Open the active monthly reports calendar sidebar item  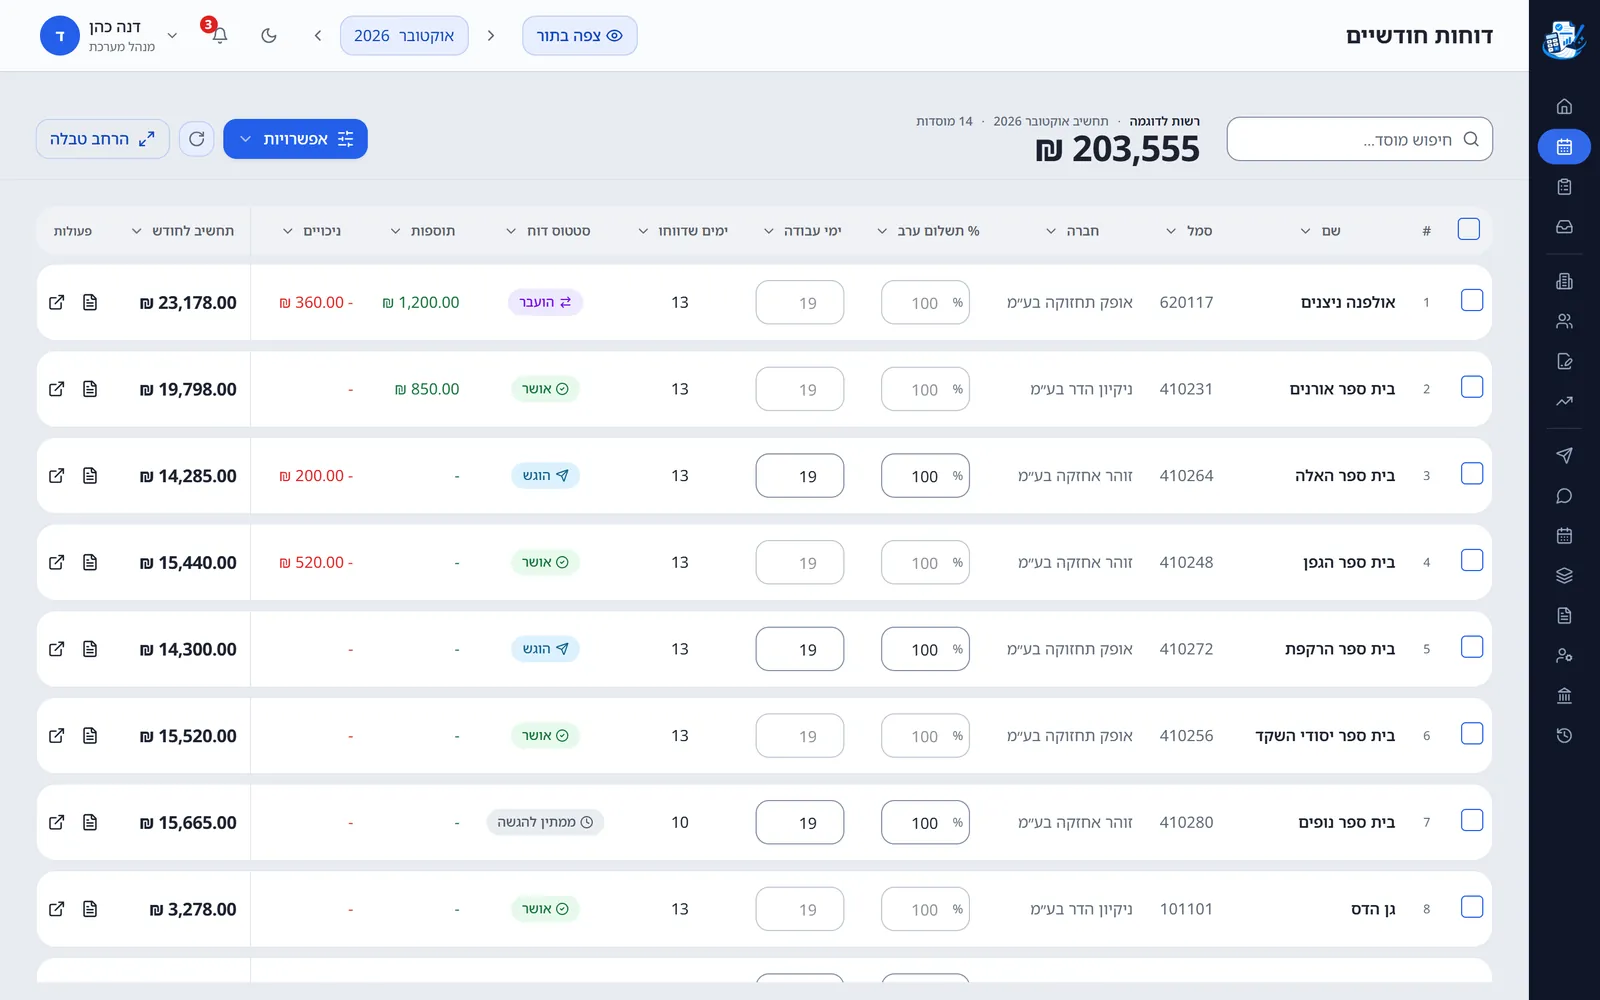(x=1564, y=147)
